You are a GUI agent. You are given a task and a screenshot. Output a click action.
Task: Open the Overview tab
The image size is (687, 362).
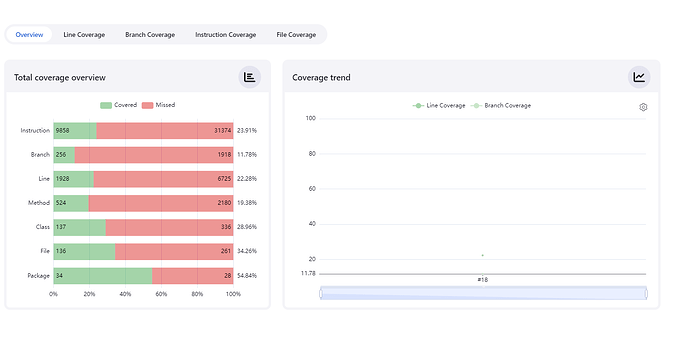[x=29, y=35]
